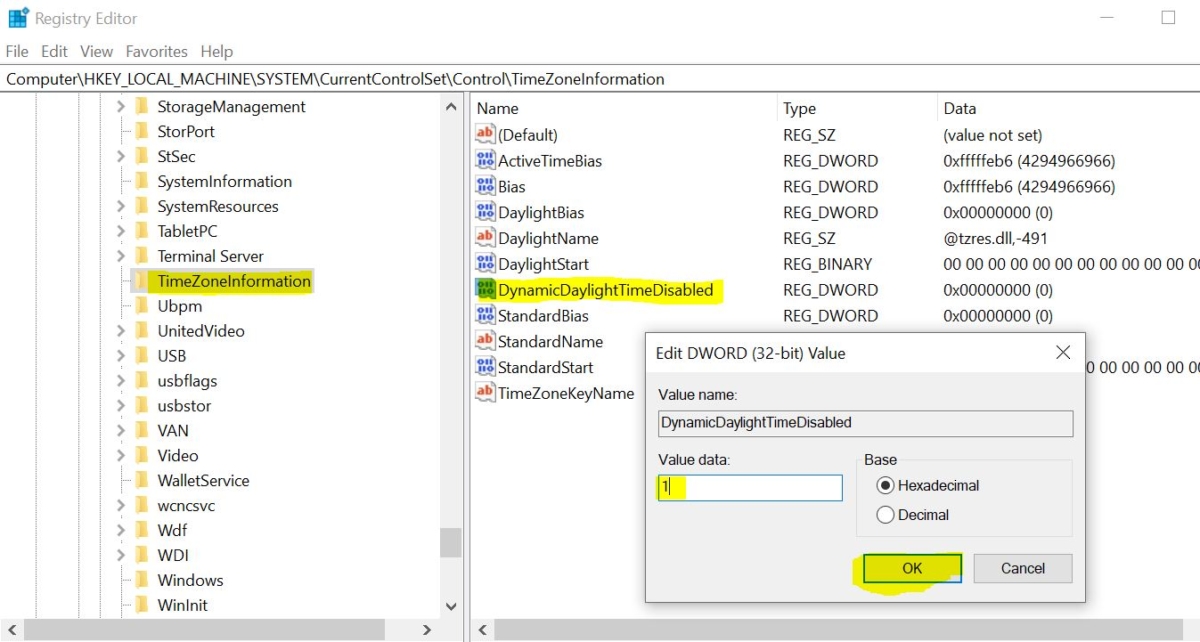Close the Edit DWORD dialog
This screenshot has width=1200, height=642.
click(1063, 352)
